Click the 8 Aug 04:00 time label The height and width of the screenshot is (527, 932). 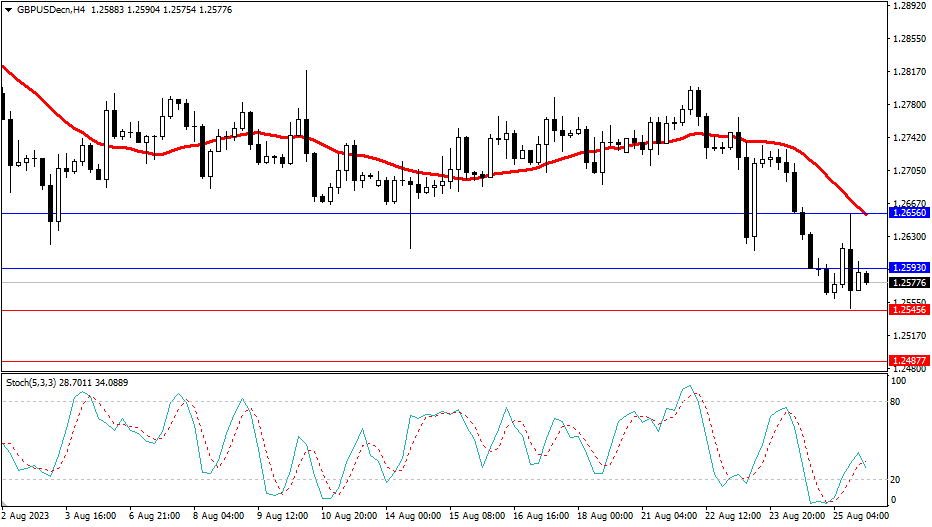click(x=219, y=516)
